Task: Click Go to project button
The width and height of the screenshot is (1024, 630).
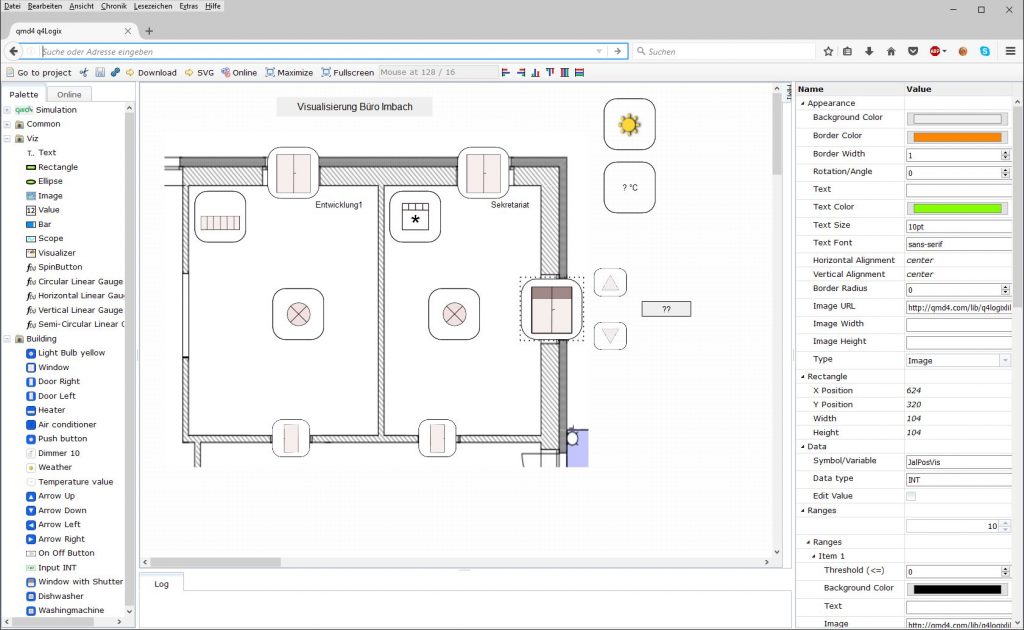Action: click(38, 72)
